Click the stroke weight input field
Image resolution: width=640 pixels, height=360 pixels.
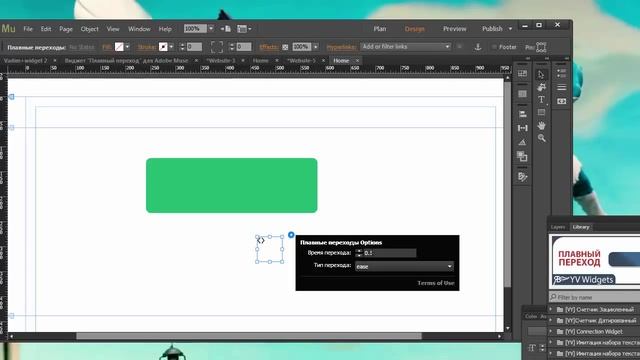[194, 47]
